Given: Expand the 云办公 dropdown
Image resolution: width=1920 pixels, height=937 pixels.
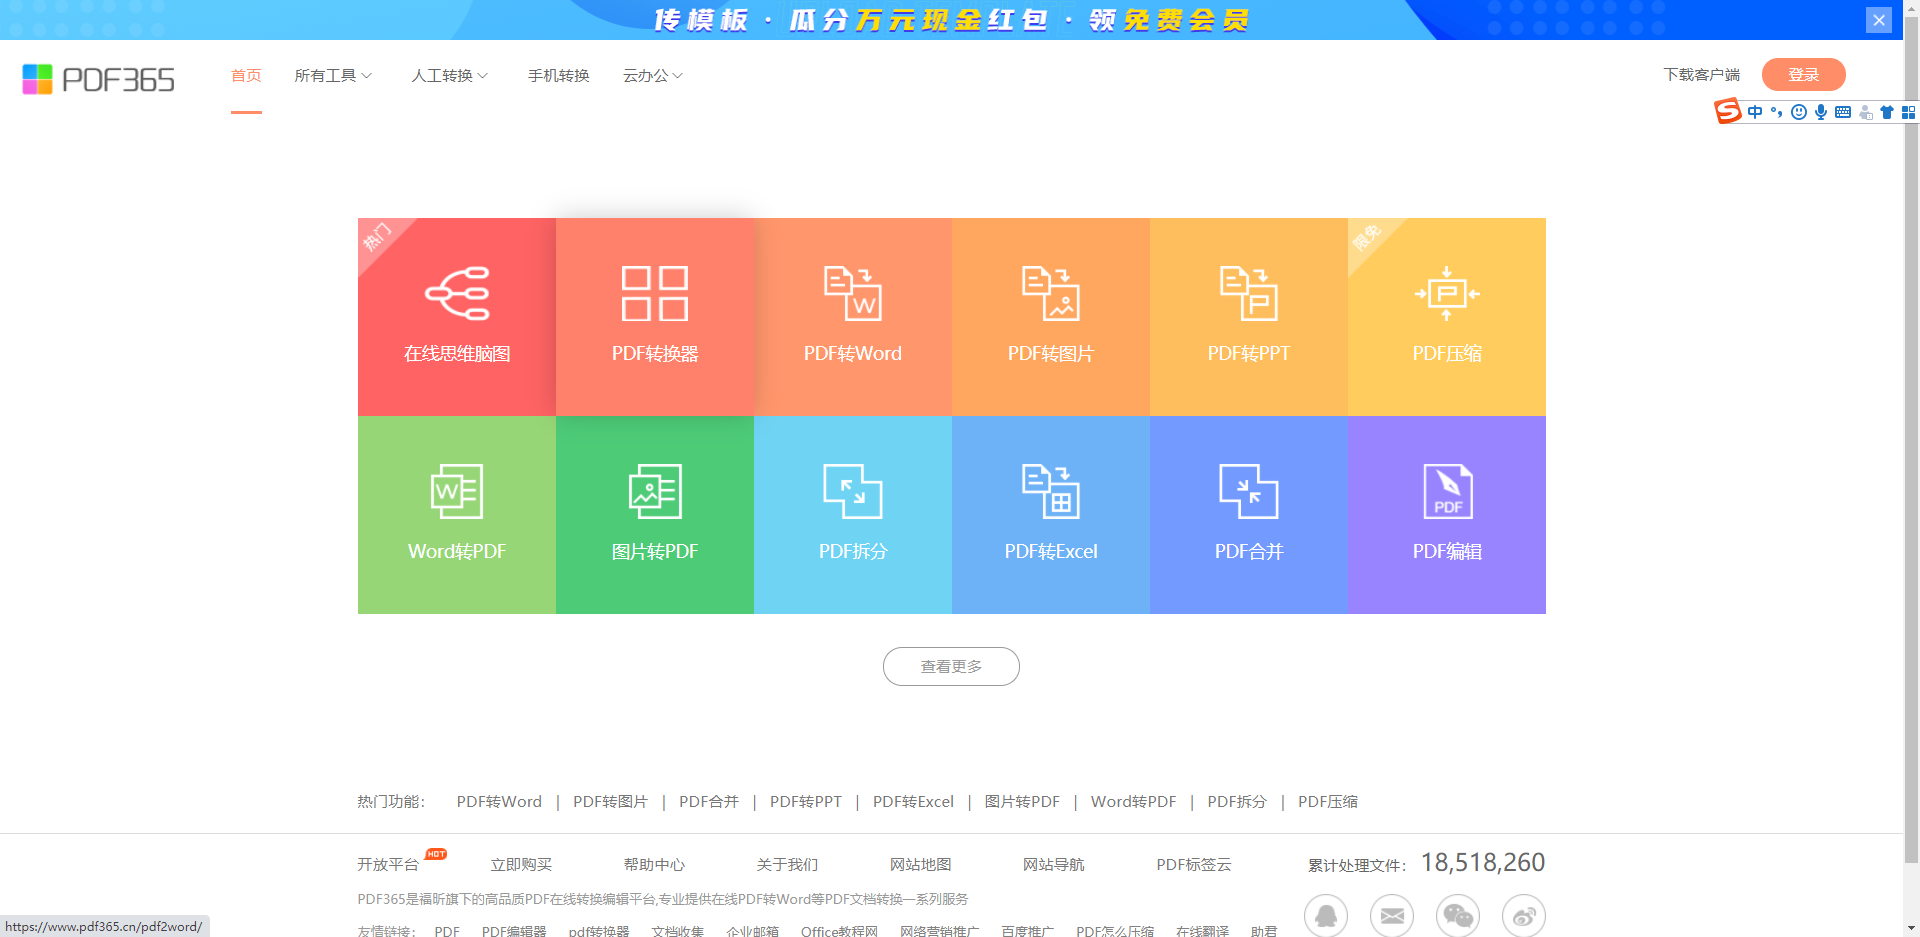Looking at the screenshot, I should click(x=652, y=75).
